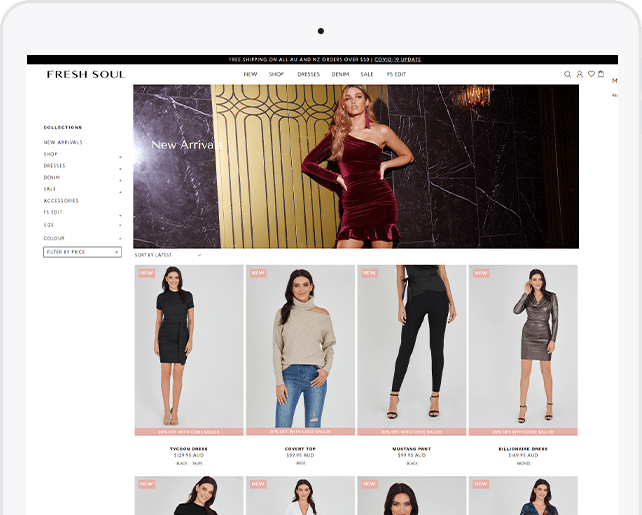This screenshot has height=515, width=642.
Task: Expand the Shop sidebar arrow
Action: click(120, 157)
